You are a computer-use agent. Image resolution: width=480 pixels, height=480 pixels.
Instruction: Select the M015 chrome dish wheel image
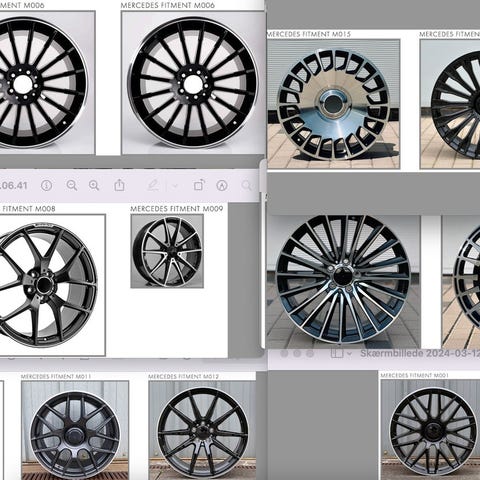(x=334, y=104)
